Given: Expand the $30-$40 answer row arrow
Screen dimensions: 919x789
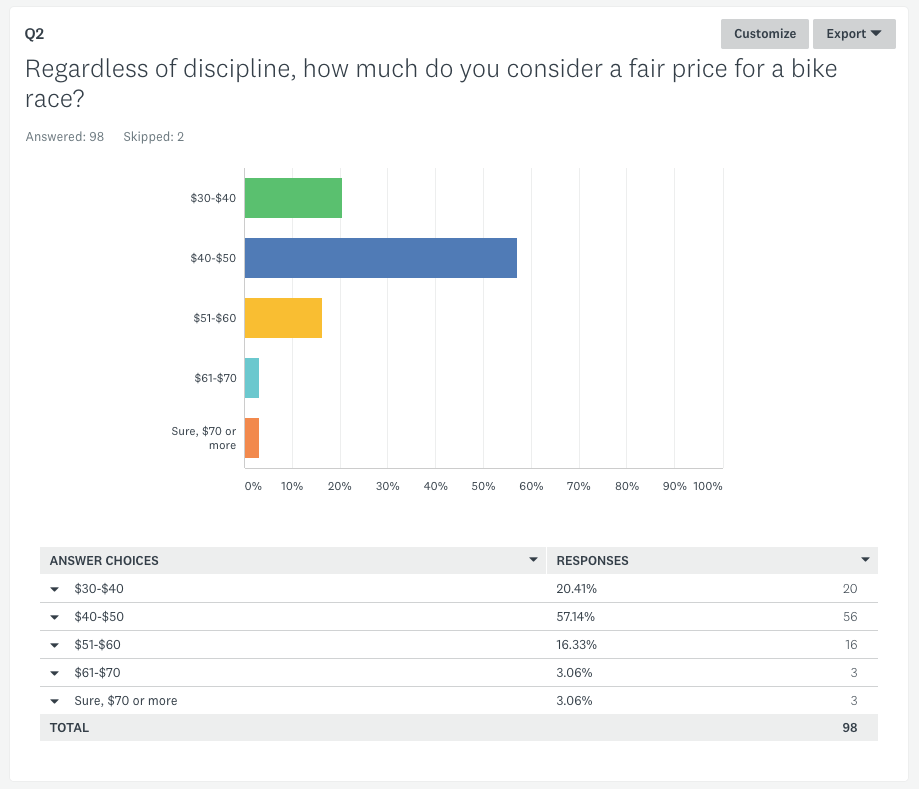Looking at the screenshot, I should point(55,589).
